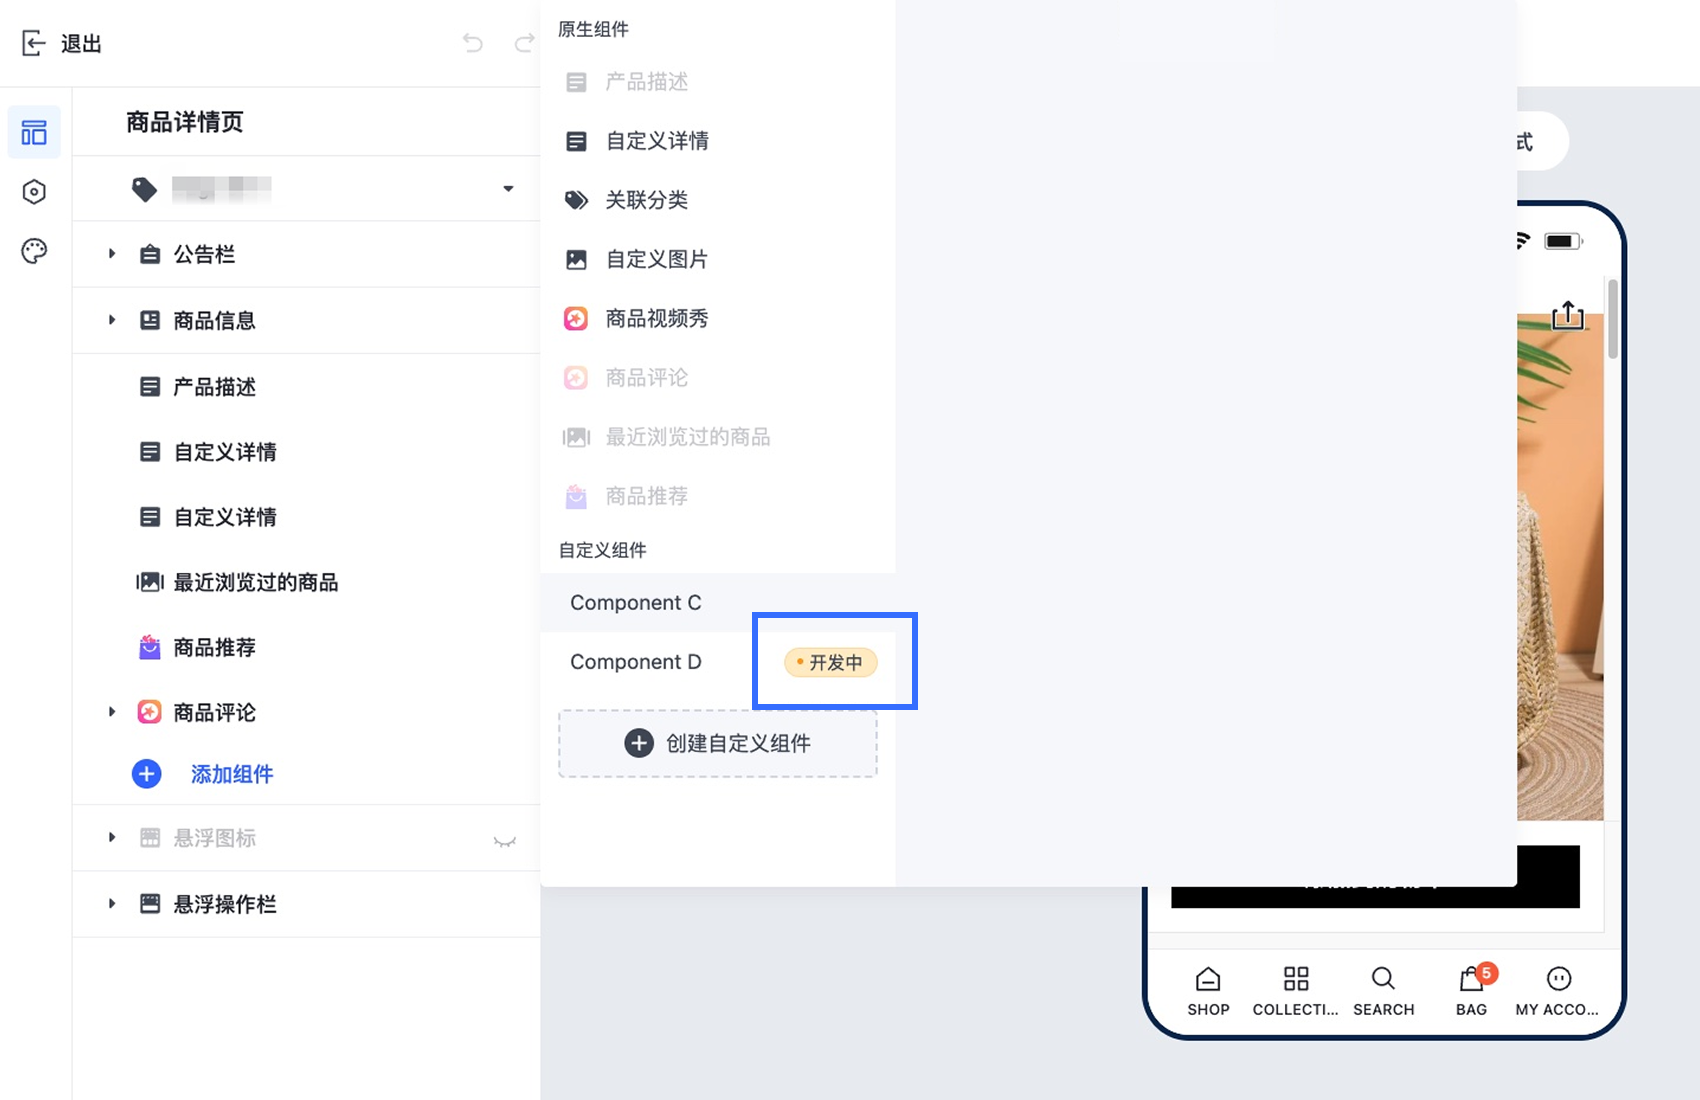
Task: Select Component C under 自定义组件
Action: pyautogui.click(x=635, y=602)
